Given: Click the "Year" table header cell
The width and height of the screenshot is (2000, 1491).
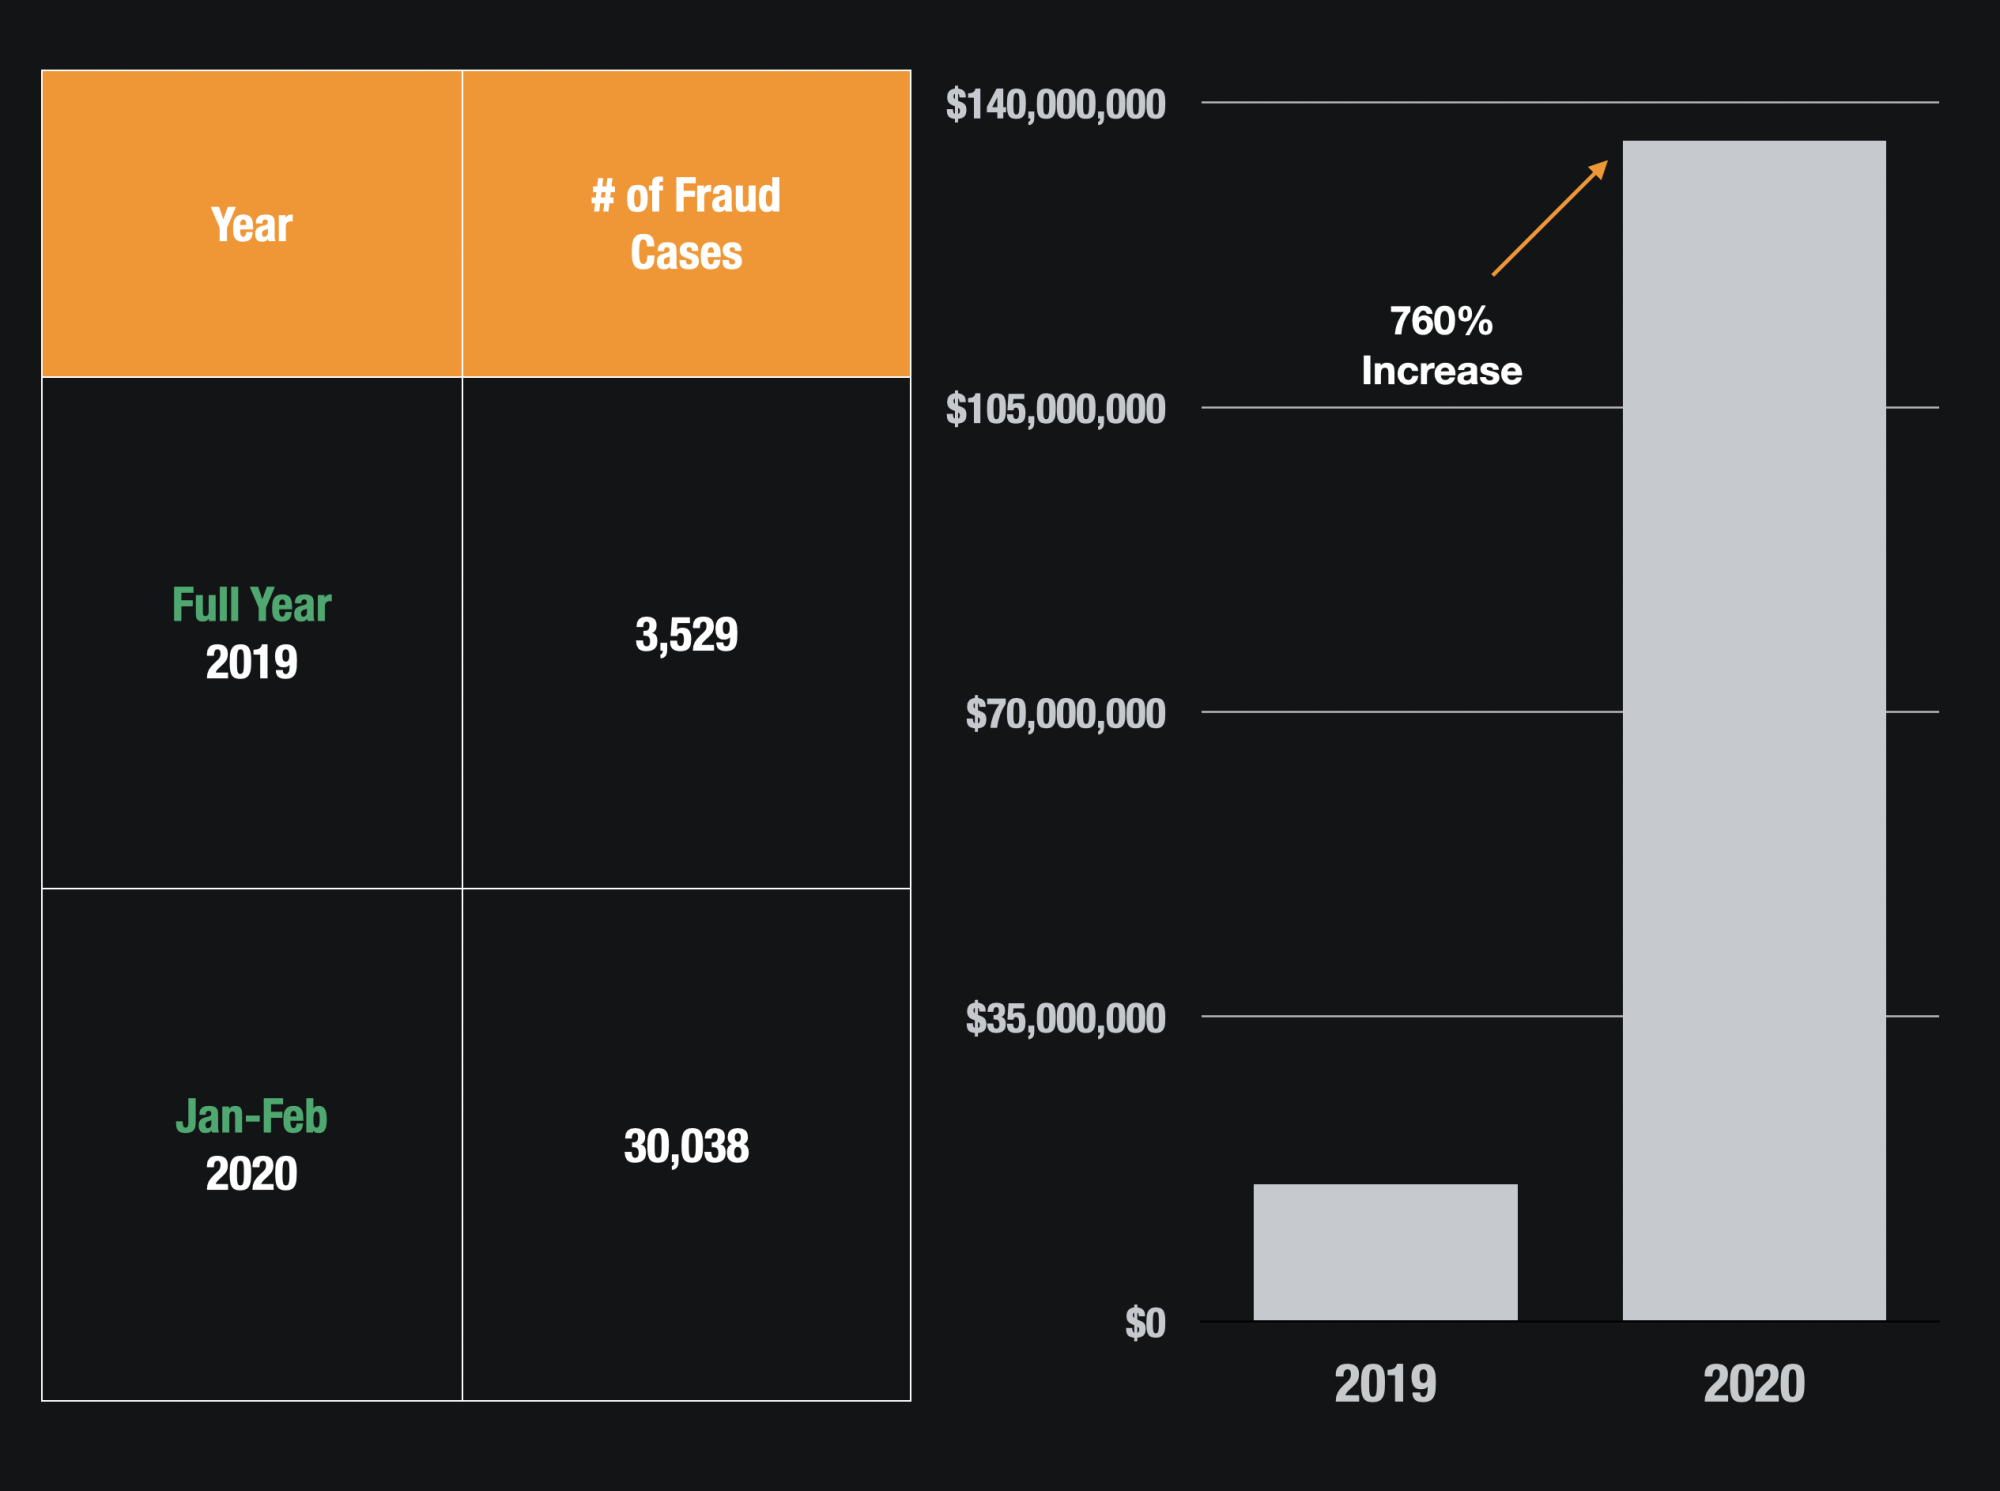Looking at the screenshot, I should (x=252, y=224).
